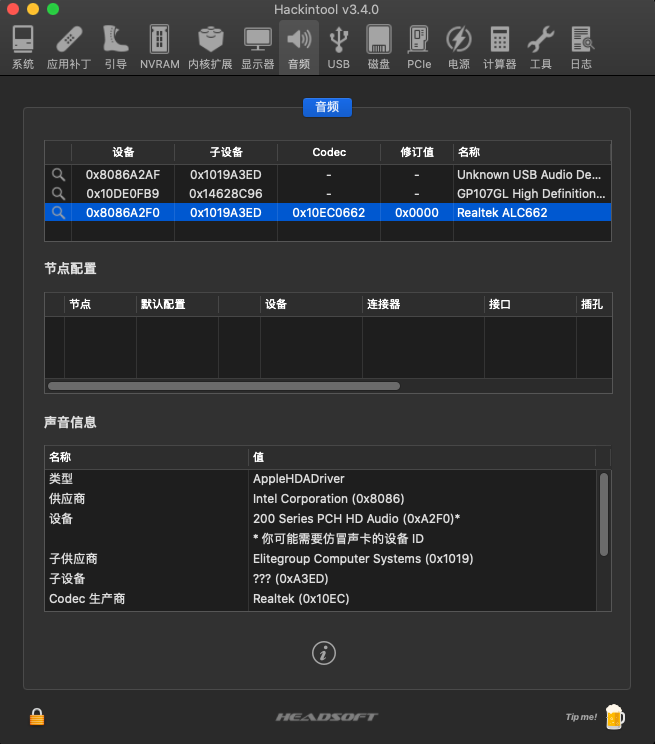Click the 设备 column header in the device table
Viewport: 655px width, 744px height.
click(123, 152)
